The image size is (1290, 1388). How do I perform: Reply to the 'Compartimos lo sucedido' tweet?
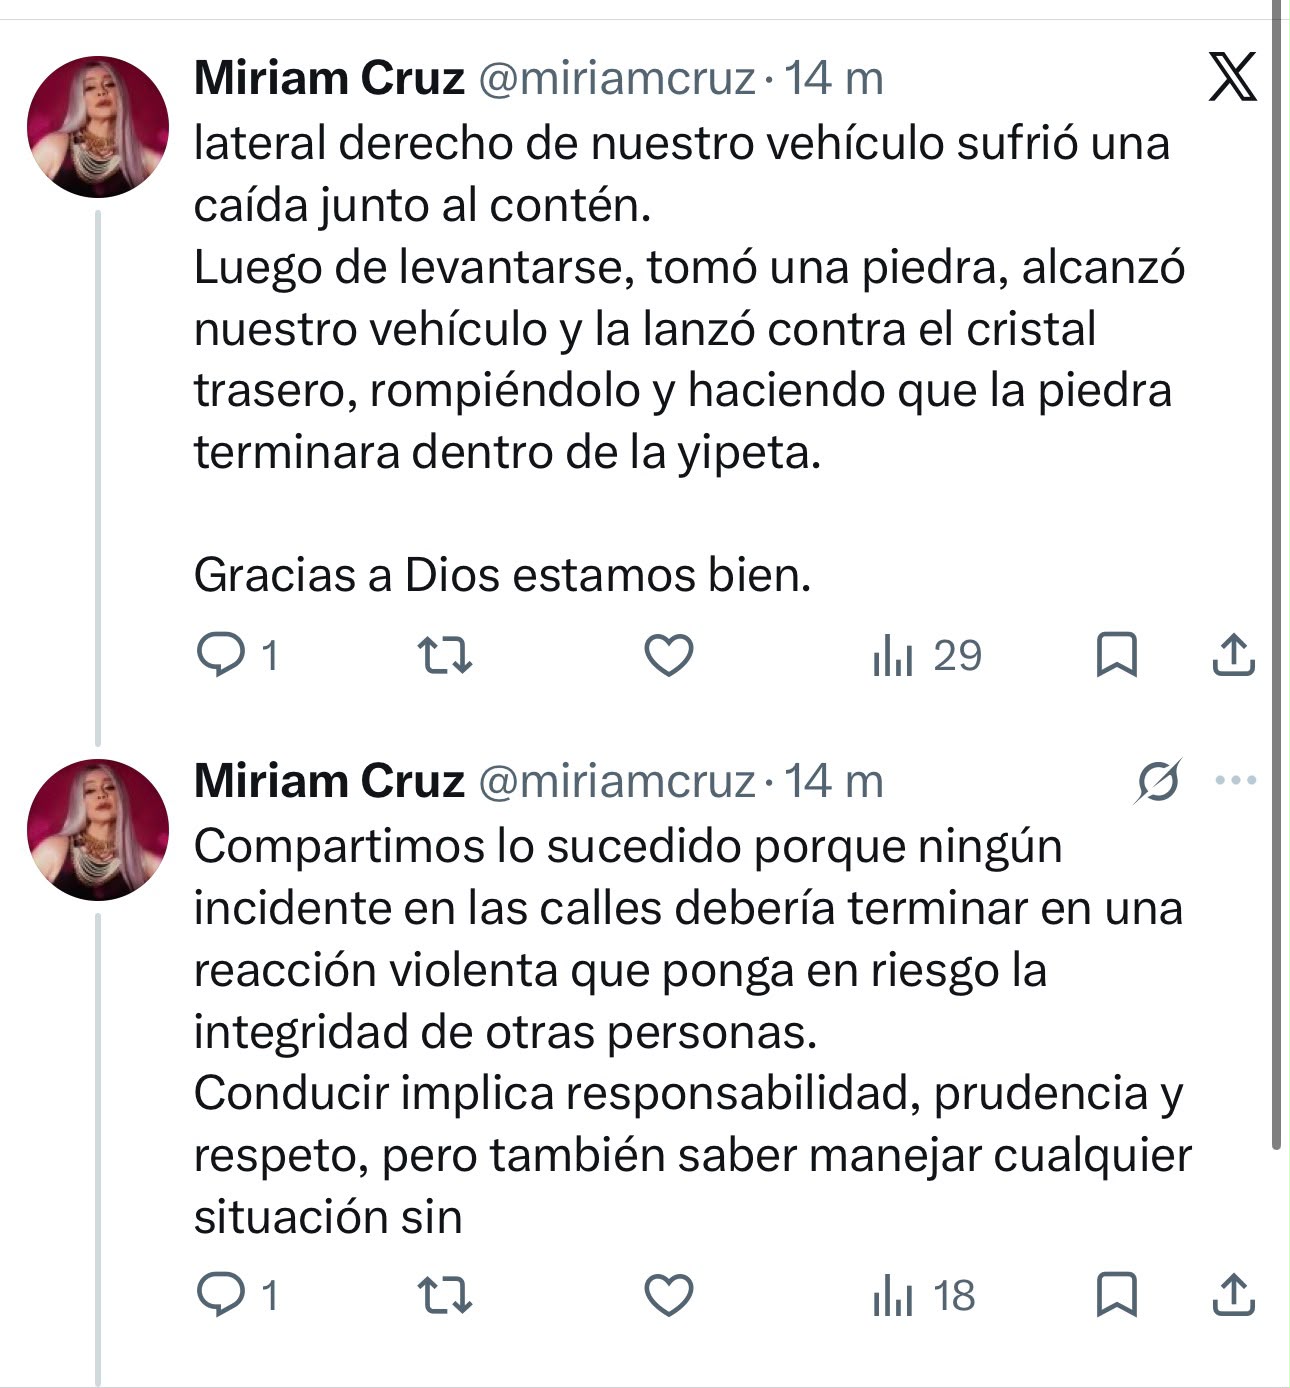238,1296
